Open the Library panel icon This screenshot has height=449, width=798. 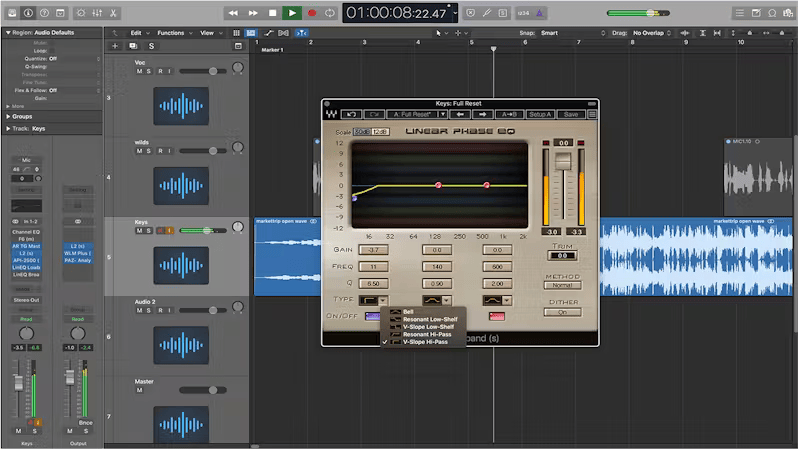(12, 13)
